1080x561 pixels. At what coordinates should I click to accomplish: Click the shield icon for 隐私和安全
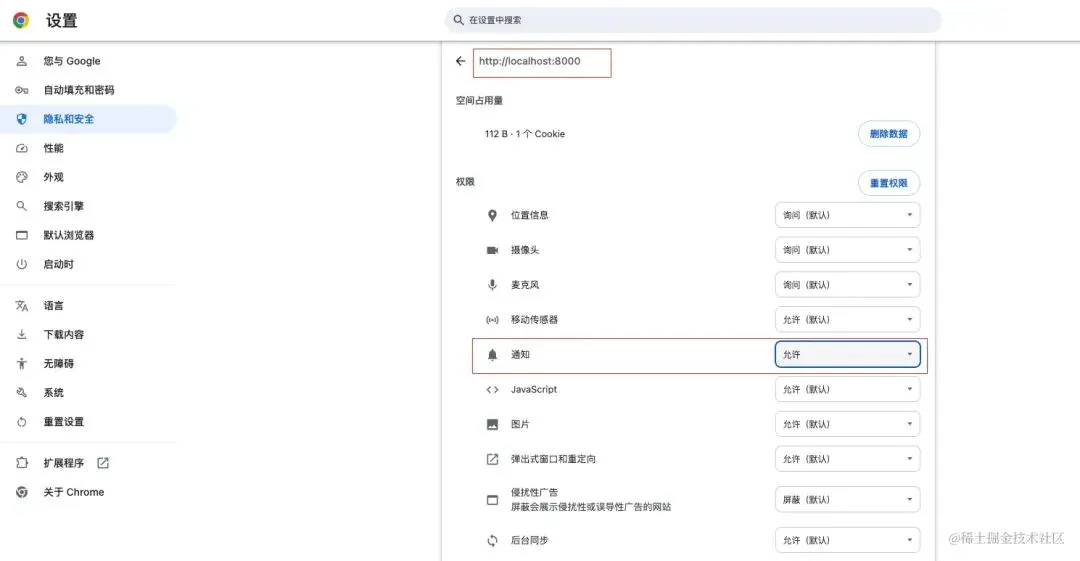coord(22,119)
